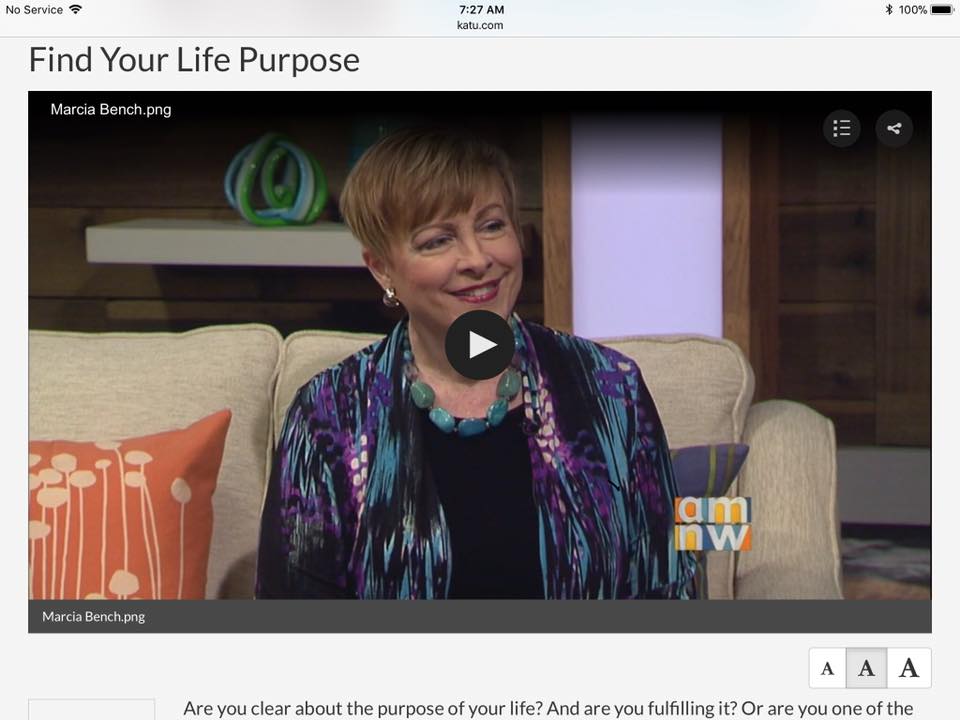Image resolution: width=960 pixels, height=720 pixels.
Task: Select the medium A font size
Action: point(866,668)
